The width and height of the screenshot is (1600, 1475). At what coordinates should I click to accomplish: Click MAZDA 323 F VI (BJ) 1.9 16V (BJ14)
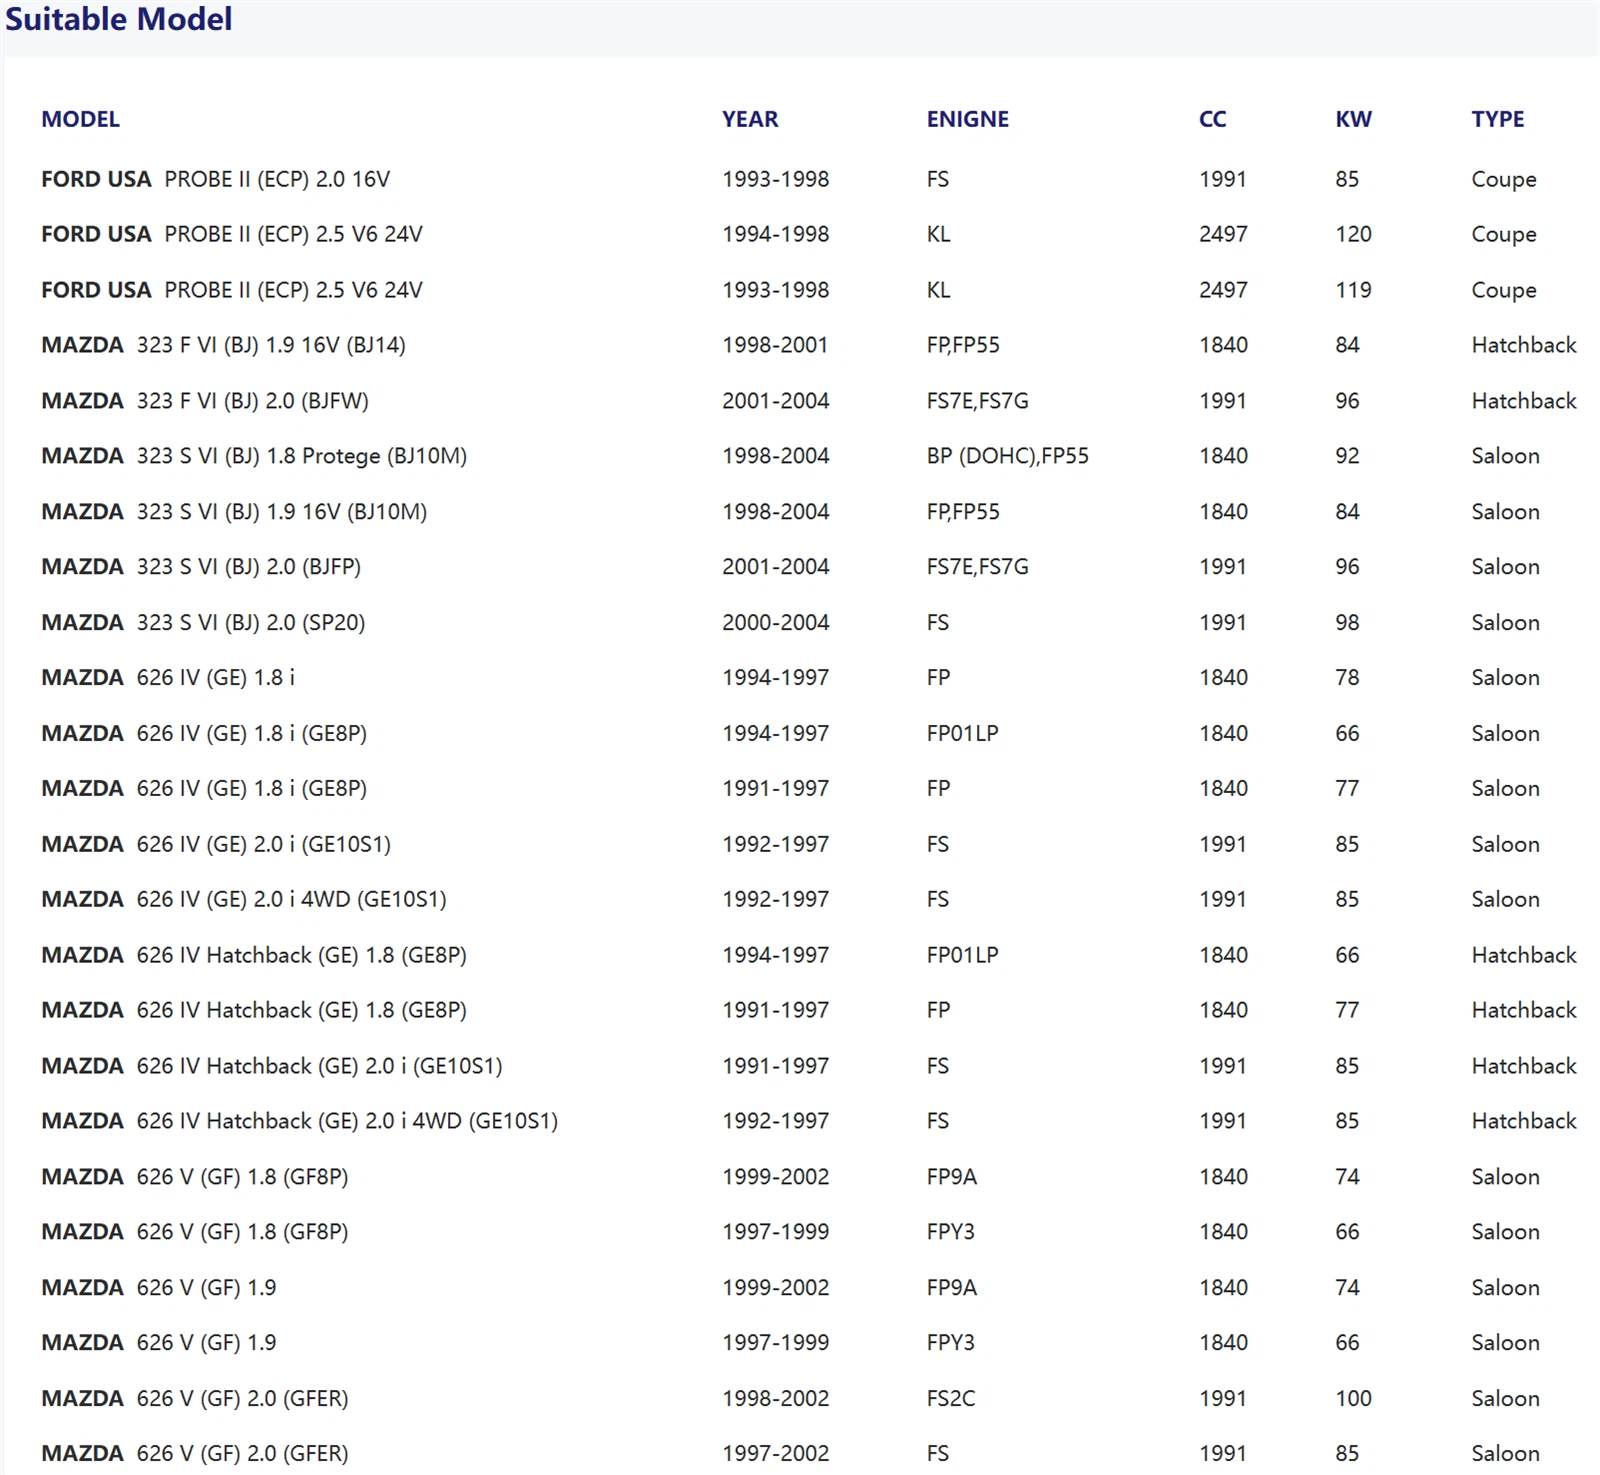click(x=223, y=345)
